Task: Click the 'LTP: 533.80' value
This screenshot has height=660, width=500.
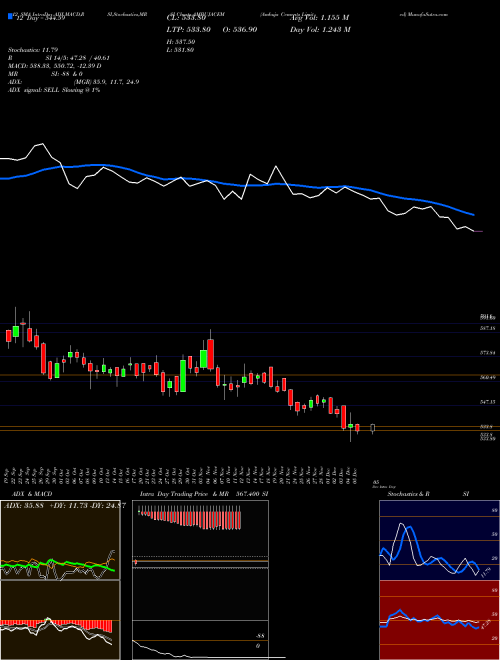Action: point(189,30)
